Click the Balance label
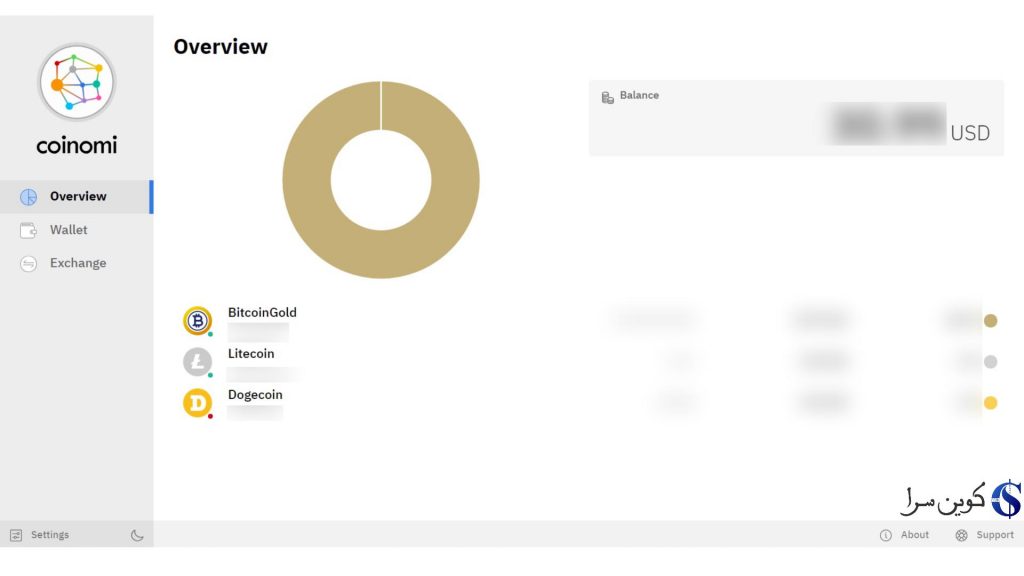The width and height of the screenshot is (1024, 576). (639, 95)
